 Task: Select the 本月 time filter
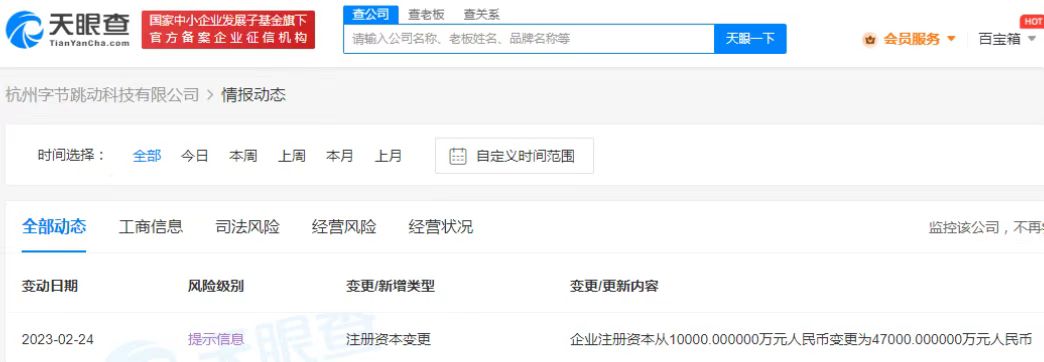[x=340, y=156]
